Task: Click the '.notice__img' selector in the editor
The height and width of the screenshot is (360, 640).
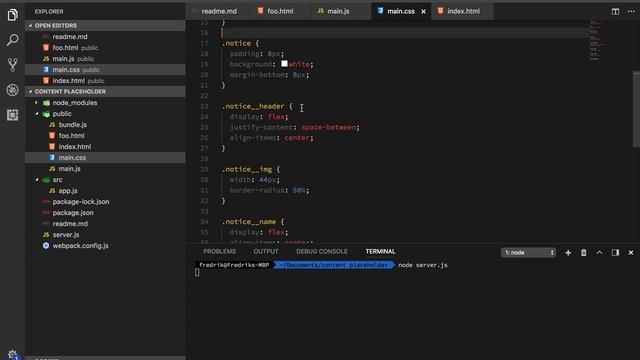Action: point(247,169)
